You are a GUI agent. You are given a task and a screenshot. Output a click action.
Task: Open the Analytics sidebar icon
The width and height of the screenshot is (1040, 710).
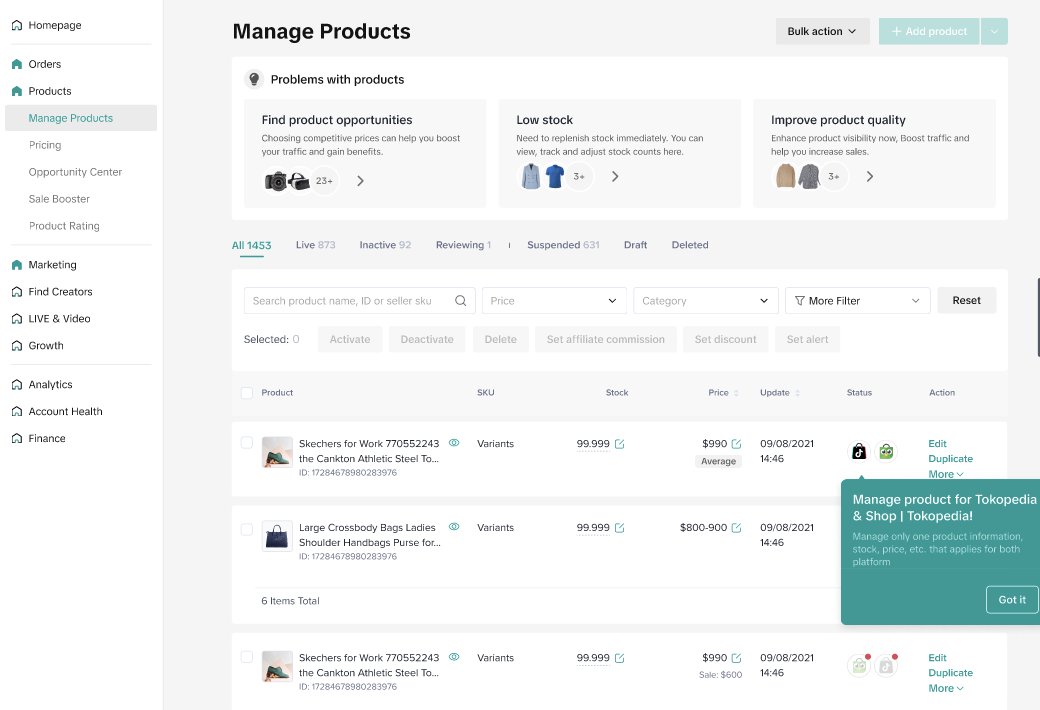(x=17, y=385)
